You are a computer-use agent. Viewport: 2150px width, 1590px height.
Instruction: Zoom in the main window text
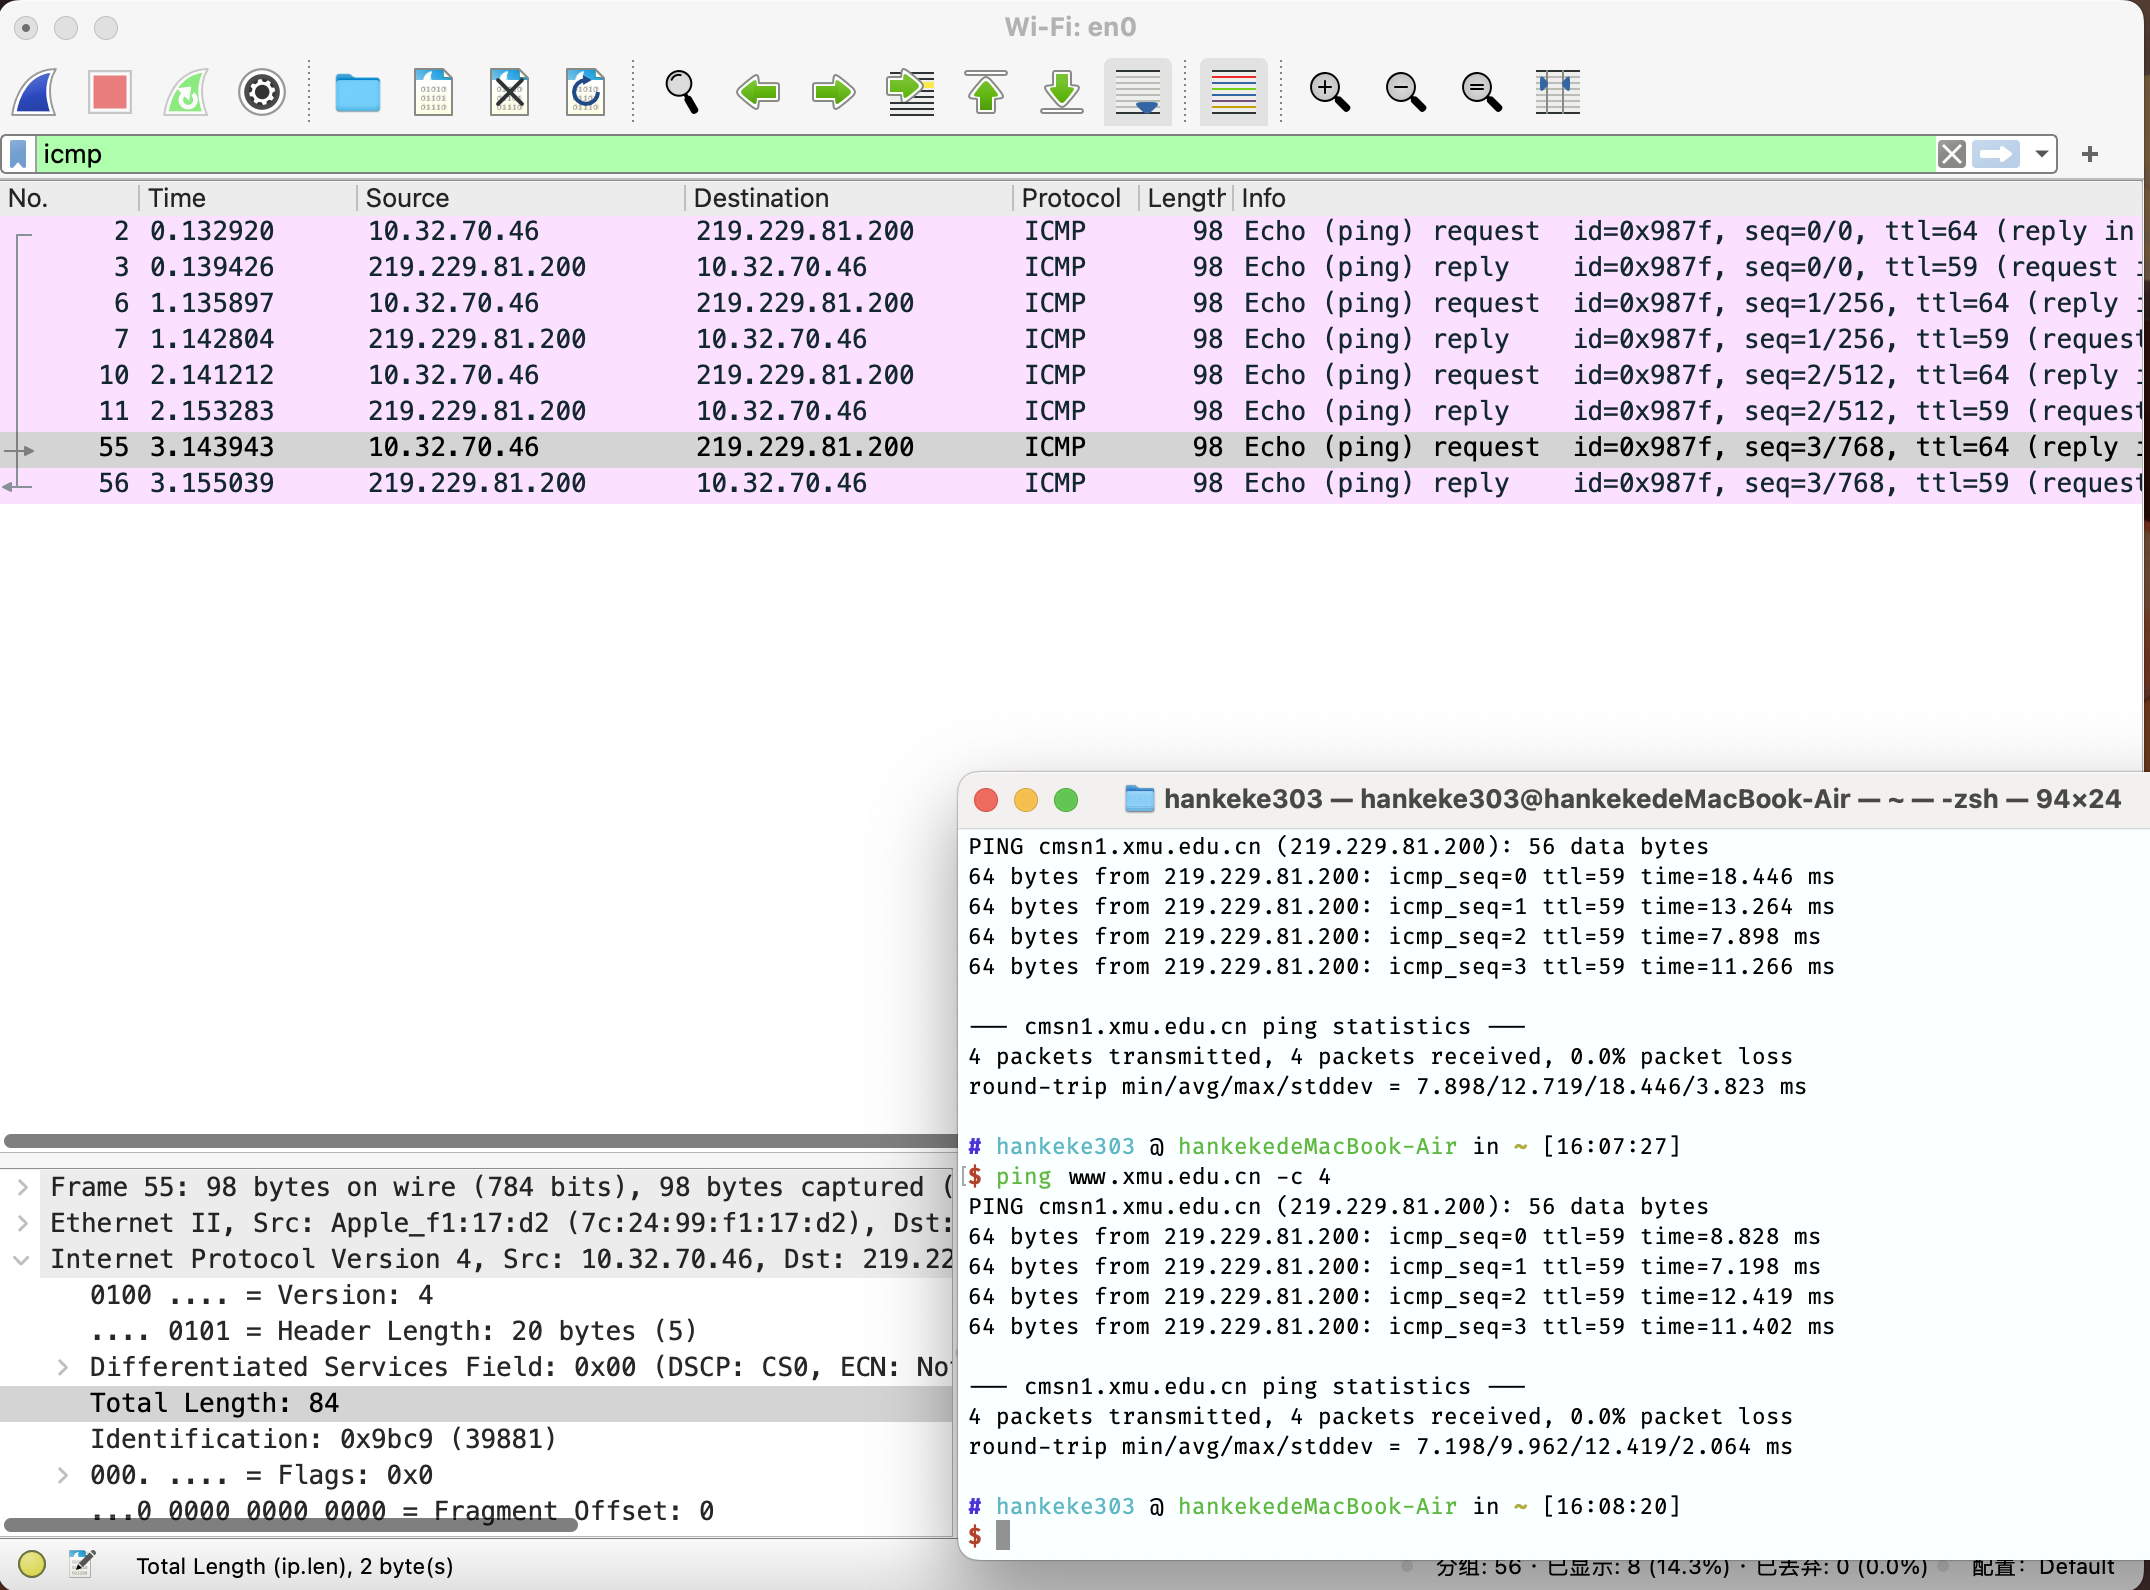coord(1330,92)
